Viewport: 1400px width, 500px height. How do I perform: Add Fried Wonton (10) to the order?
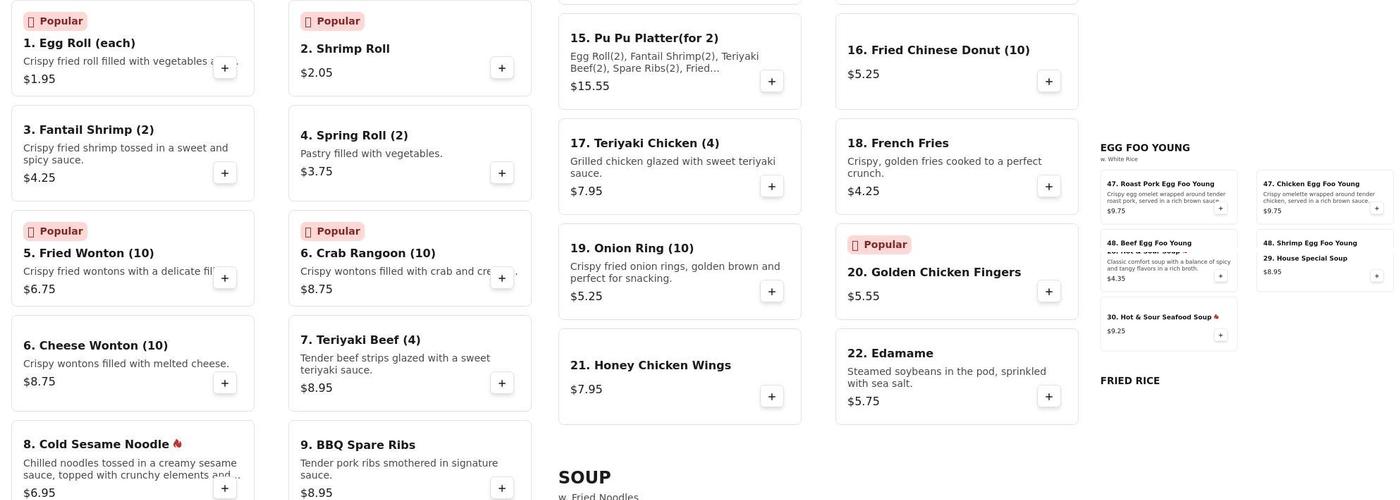click(225, 278)
